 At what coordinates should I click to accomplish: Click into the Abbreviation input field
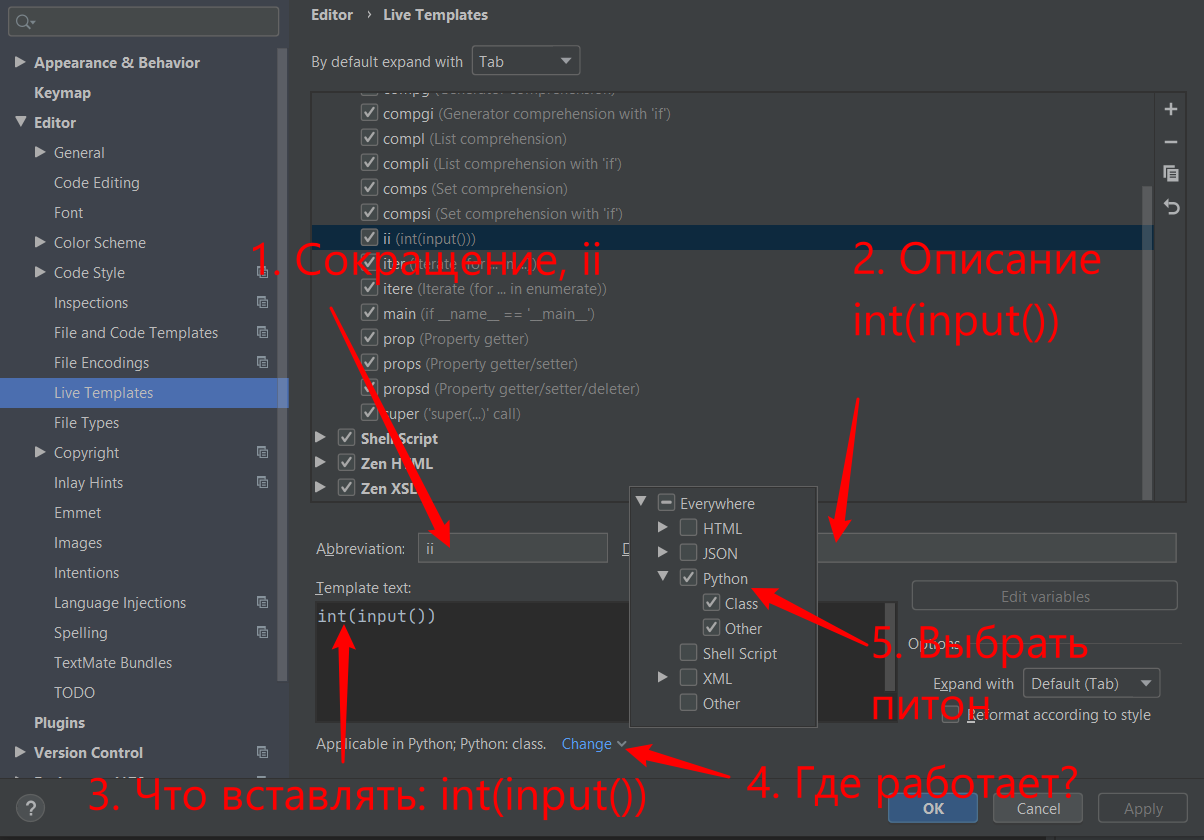(512, 548)
